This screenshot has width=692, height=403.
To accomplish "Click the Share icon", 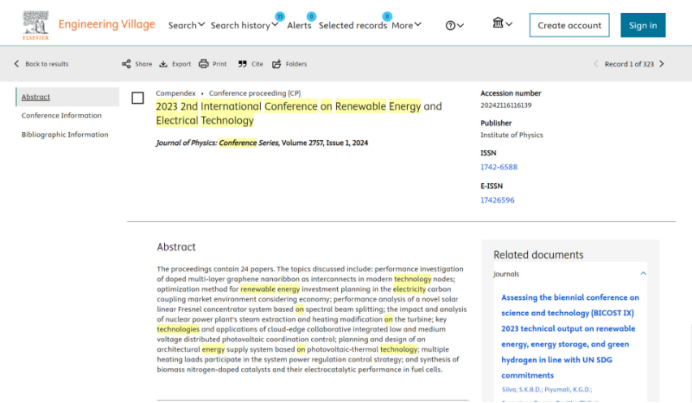I will click(126, 64).
